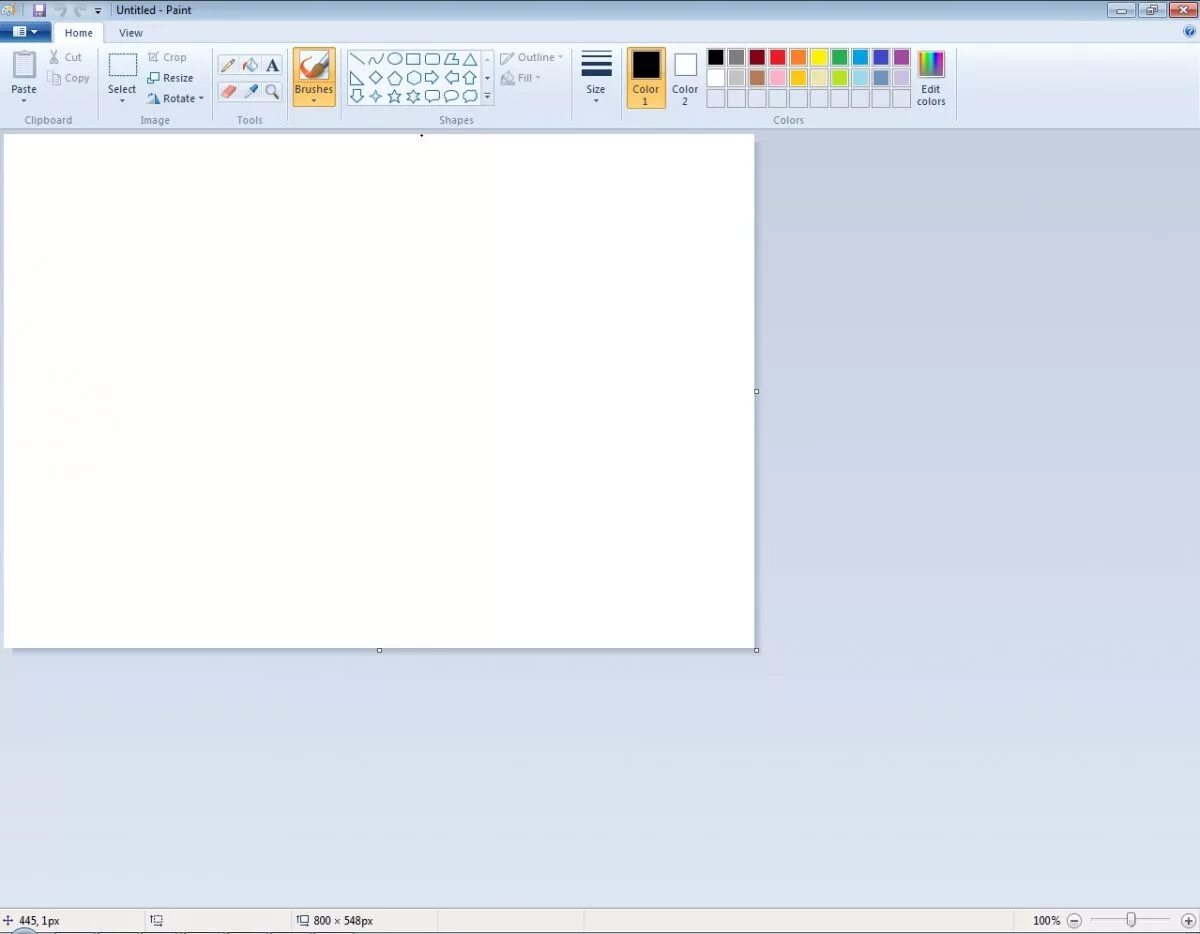Pick the Four-point star shape
The height and width of the screenshot is (934, 1200).
pyautogui.click(x=376, y=96)
